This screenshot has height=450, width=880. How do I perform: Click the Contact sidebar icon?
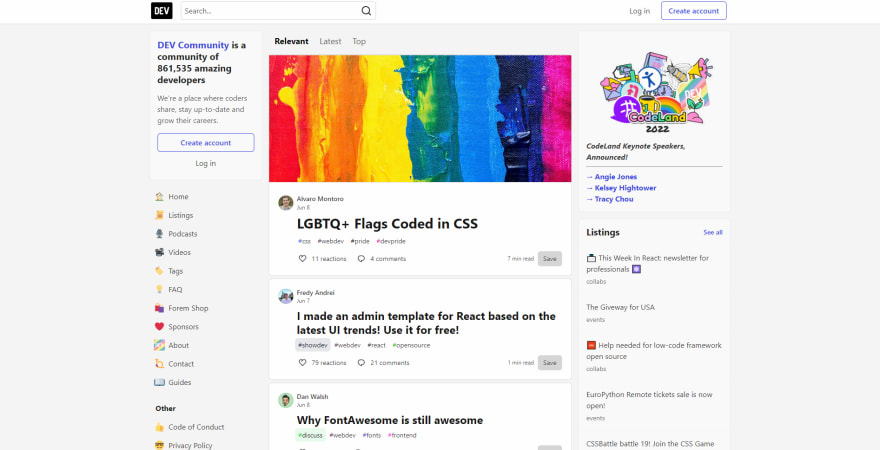point(159,364)
